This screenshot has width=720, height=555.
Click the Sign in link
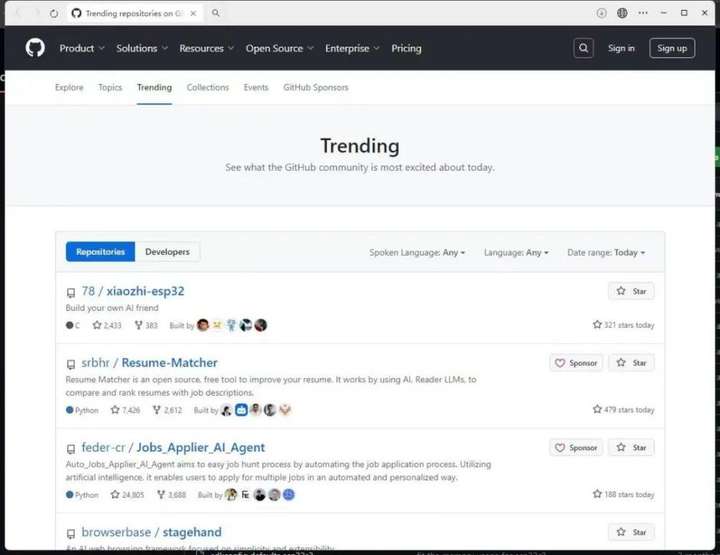(x=621, y=48)
